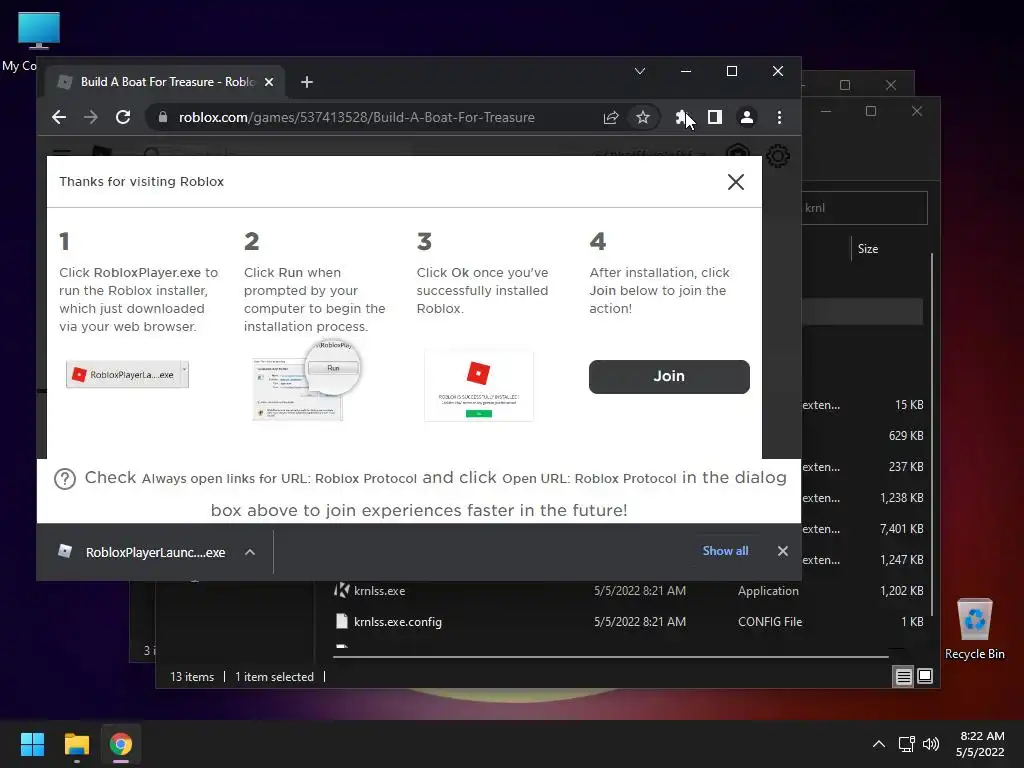The image size is (1024, 768).
Task: View site info lock icon
Action: [x=163, y=118]
